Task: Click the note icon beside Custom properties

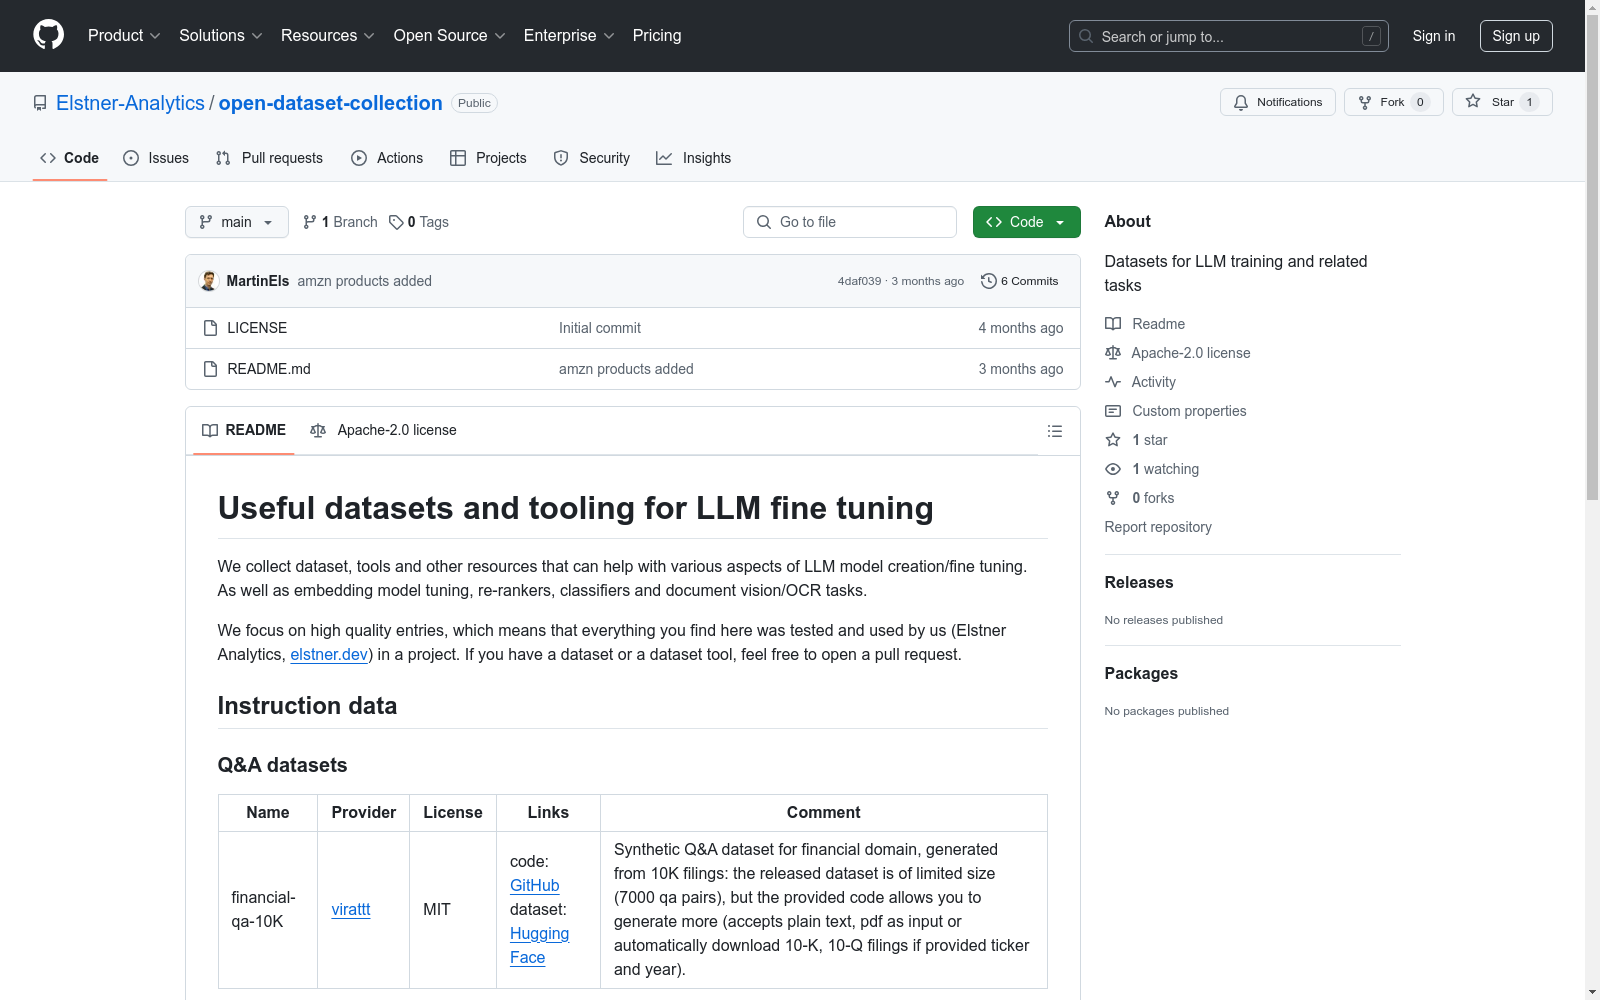Action: (1113, 411)
